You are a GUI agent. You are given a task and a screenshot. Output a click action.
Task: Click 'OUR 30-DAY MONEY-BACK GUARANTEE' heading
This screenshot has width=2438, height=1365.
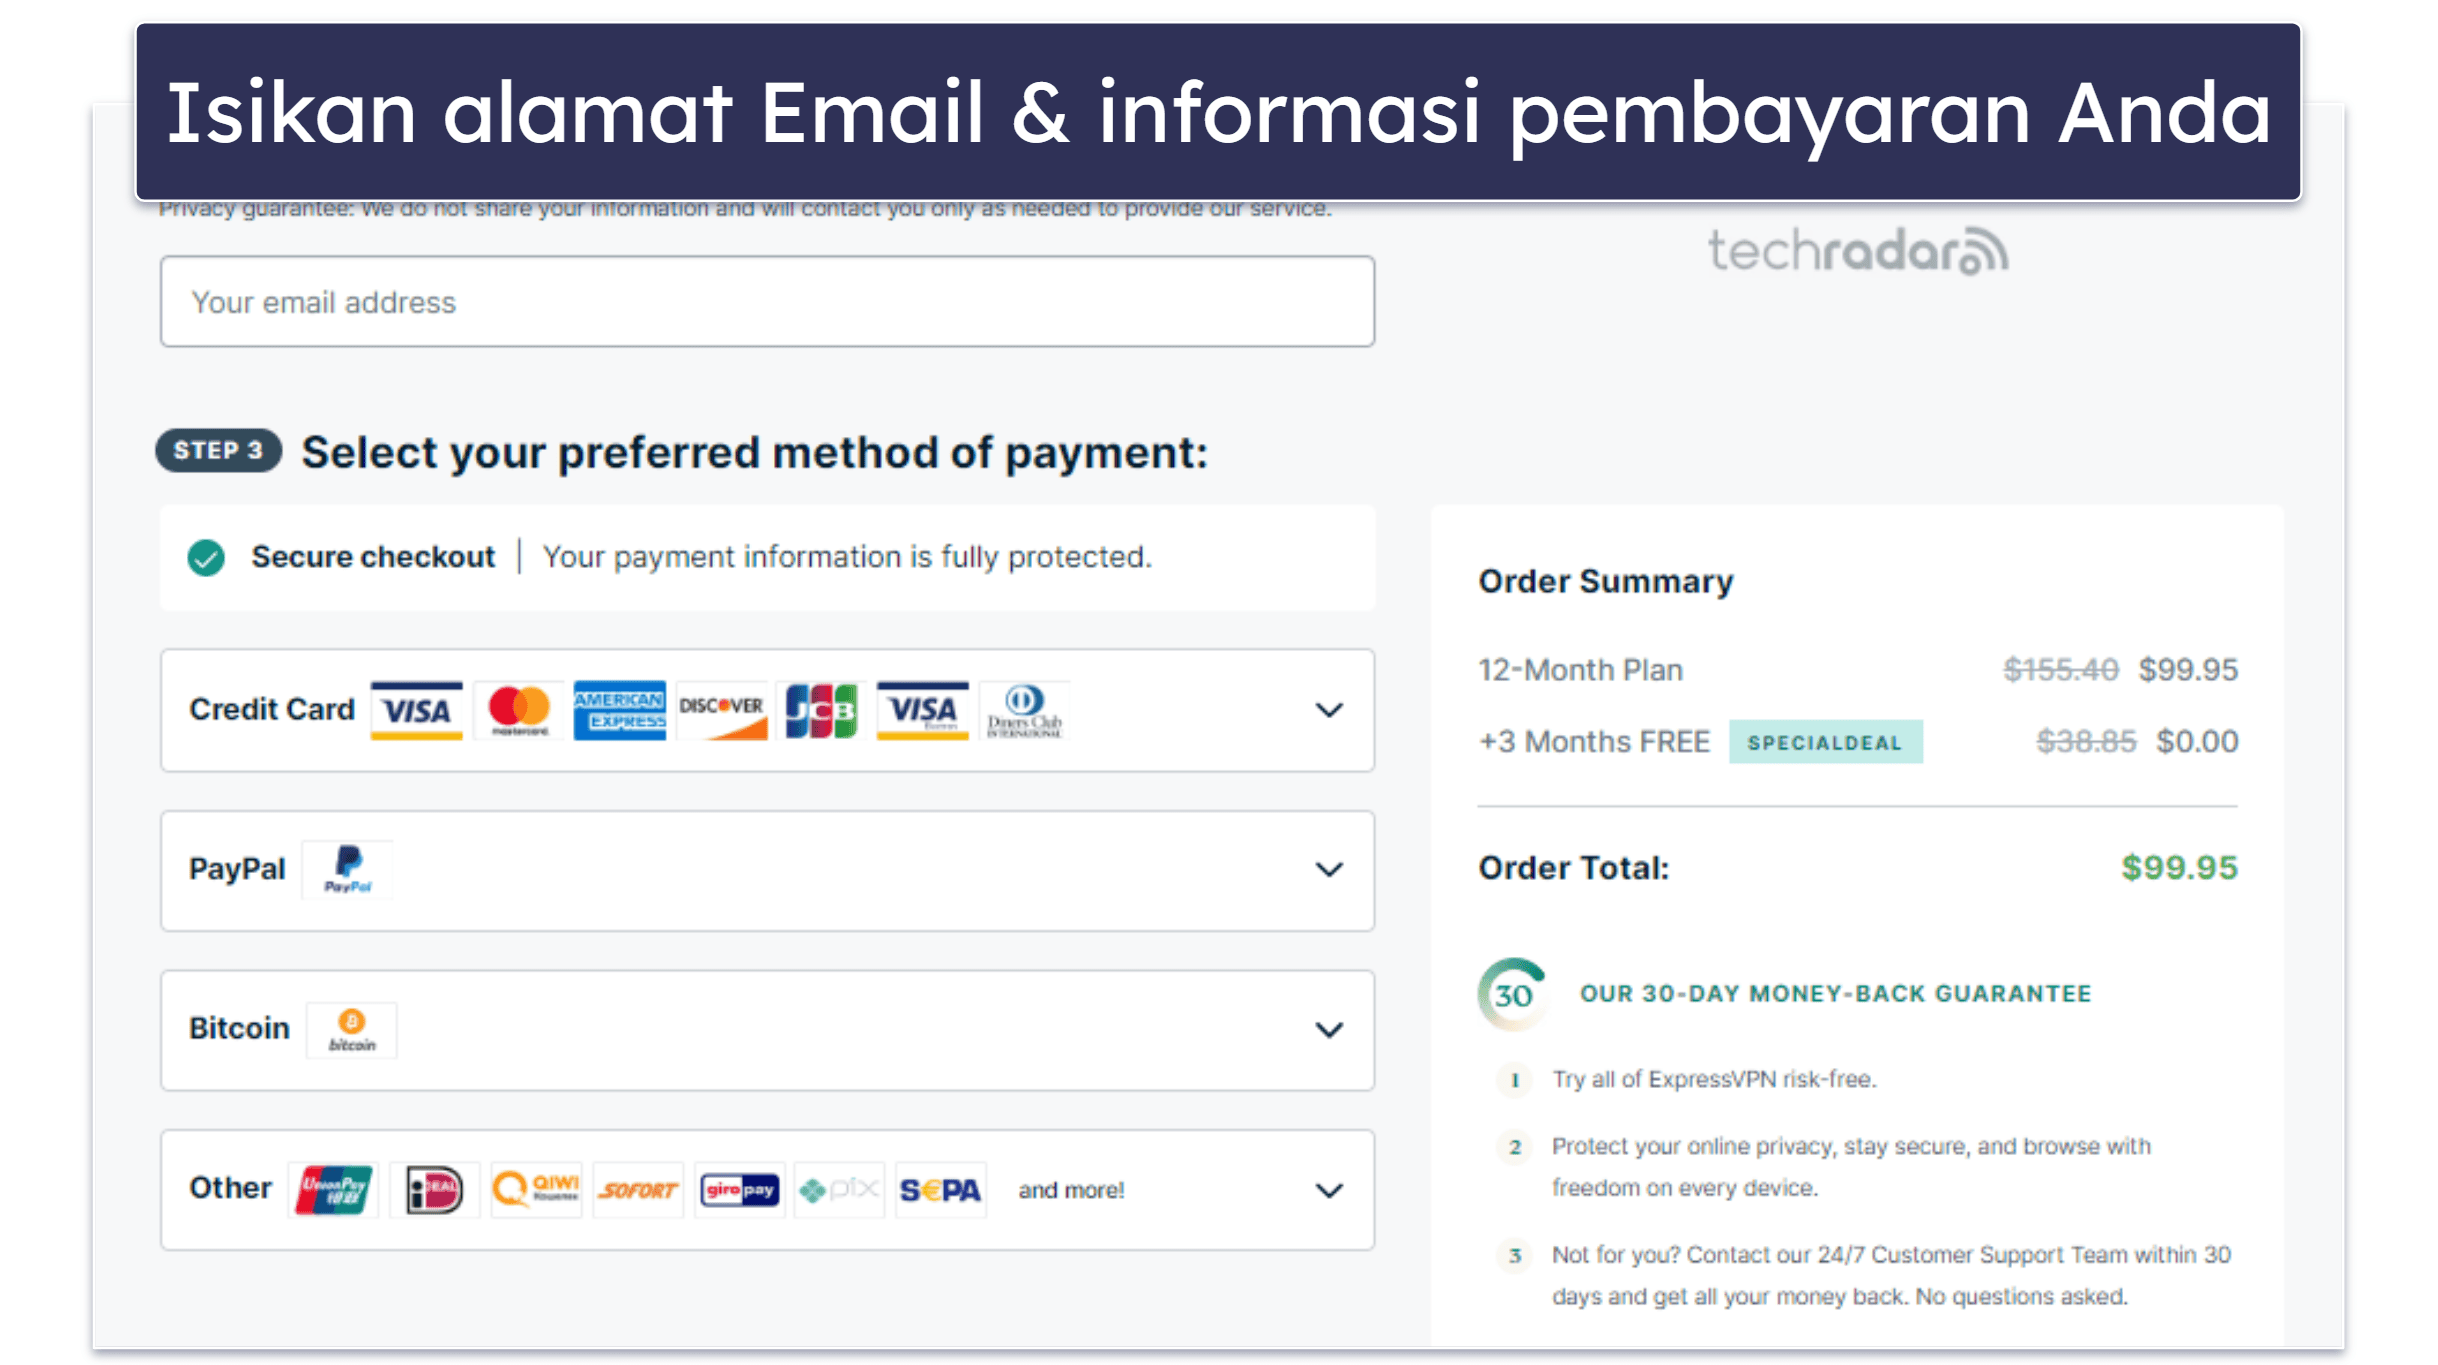pos(1836,994)
